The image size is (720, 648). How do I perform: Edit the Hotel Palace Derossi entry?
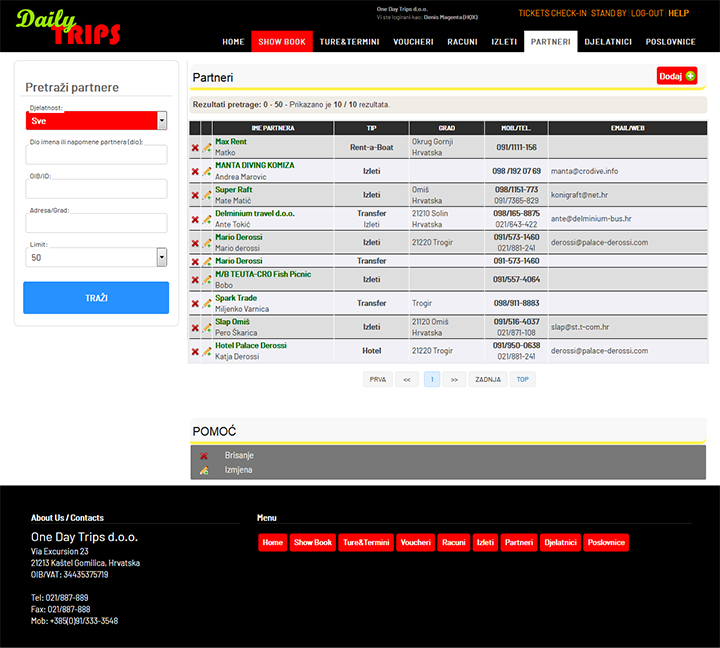[x=207, y=351]
